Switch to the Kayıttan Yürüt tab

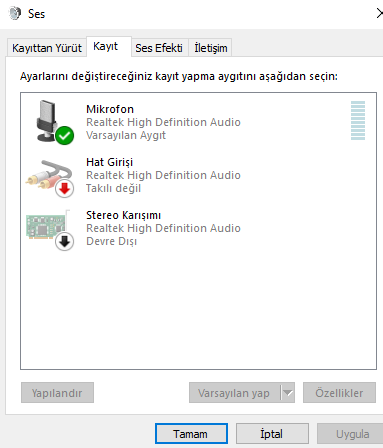click(47, 48)
